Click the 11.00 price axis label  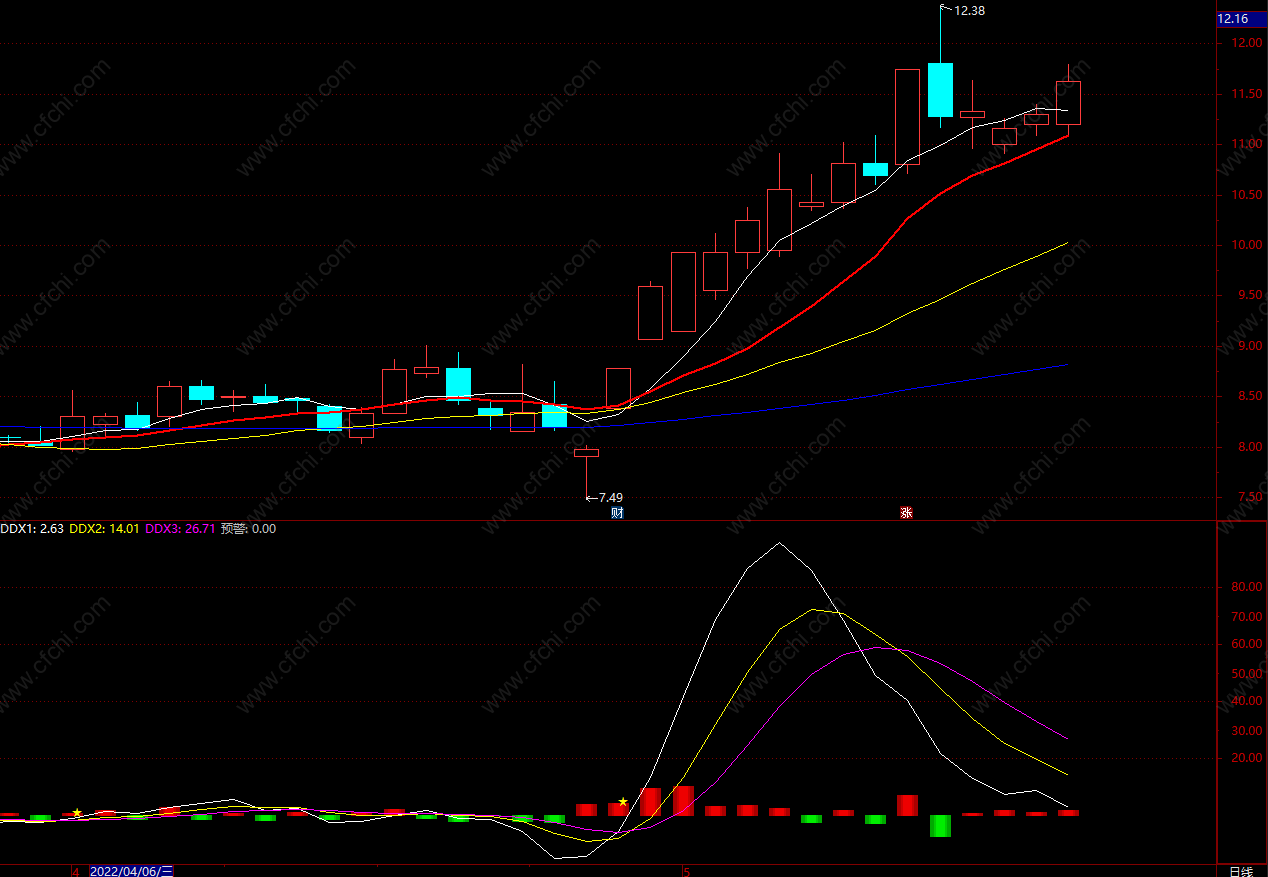tap(1246, 144)
